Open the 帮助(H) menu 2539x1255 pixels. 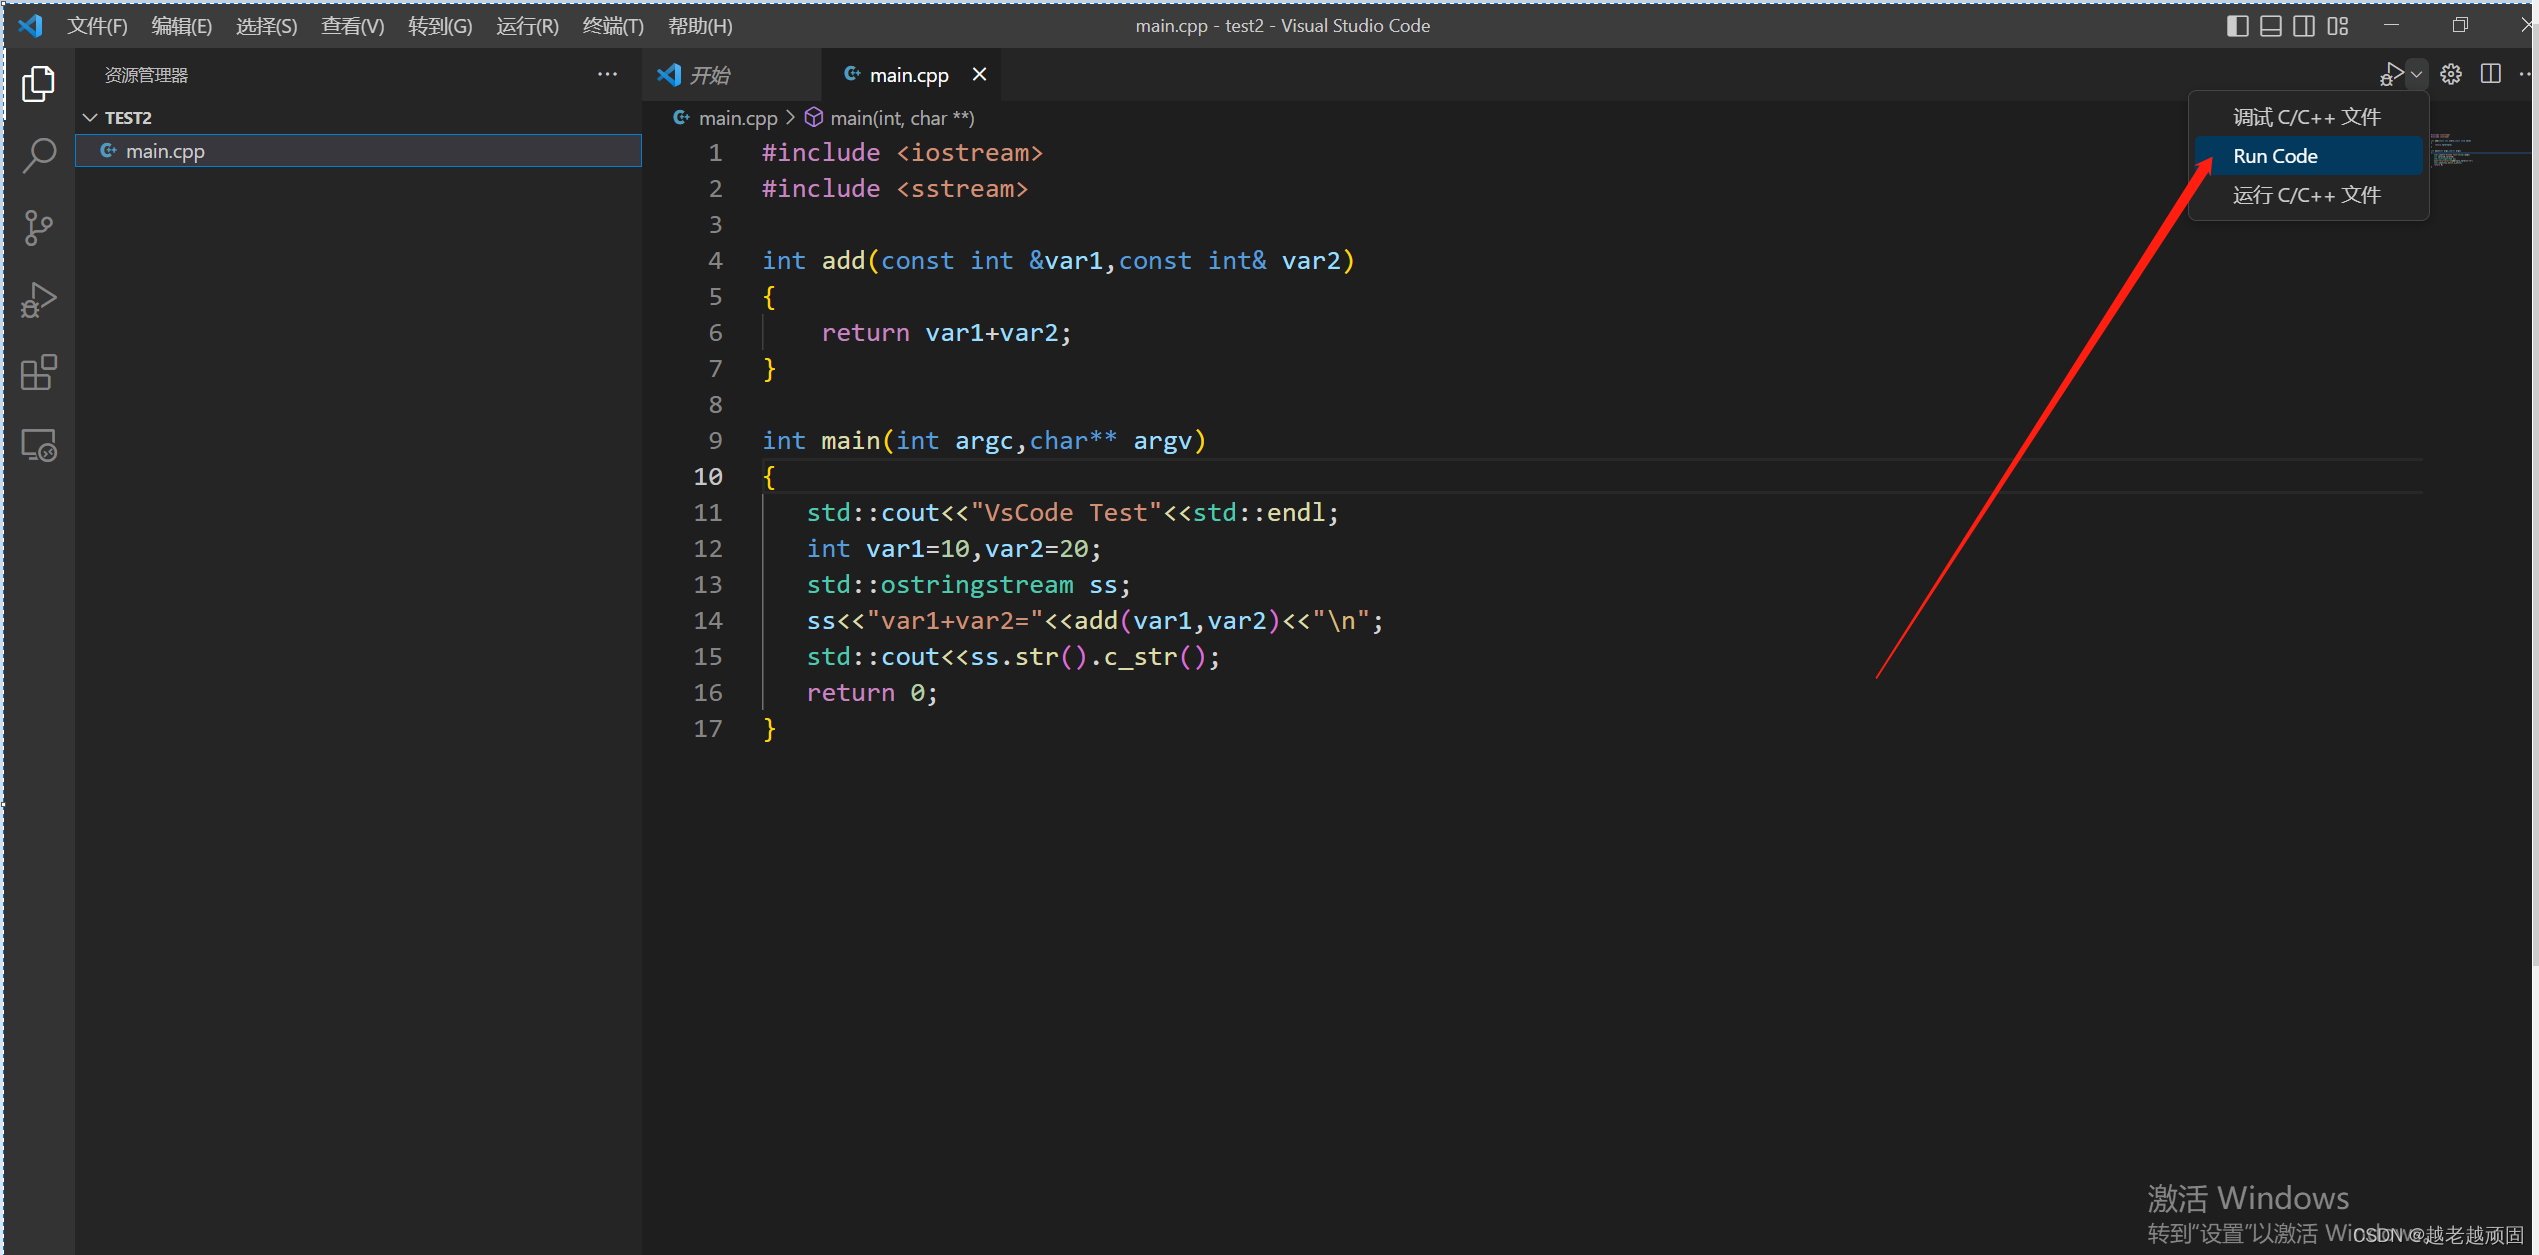tap(700, 26)
